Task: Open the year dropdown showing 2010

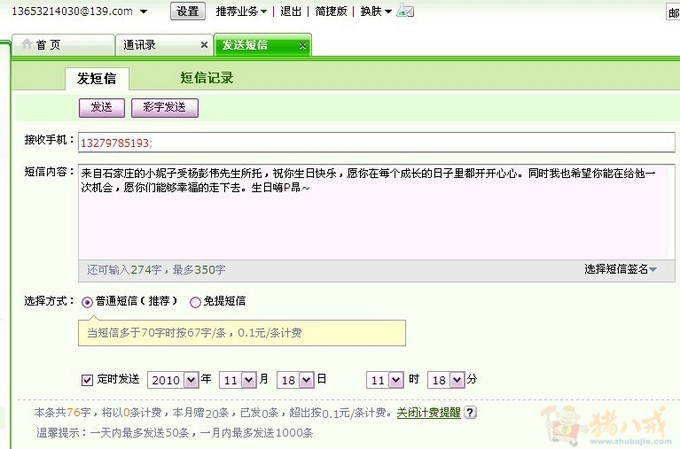Action: click(191, 380)
